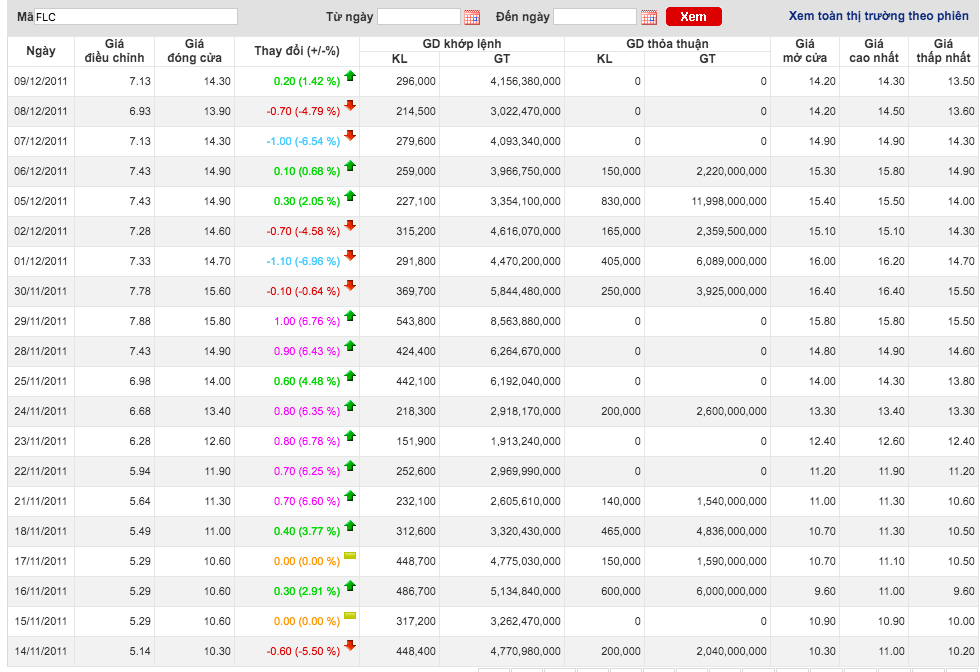Click the 'Giá thấp nhất' column header
Viewport: 980px width, 672px height.
point(943,51)
